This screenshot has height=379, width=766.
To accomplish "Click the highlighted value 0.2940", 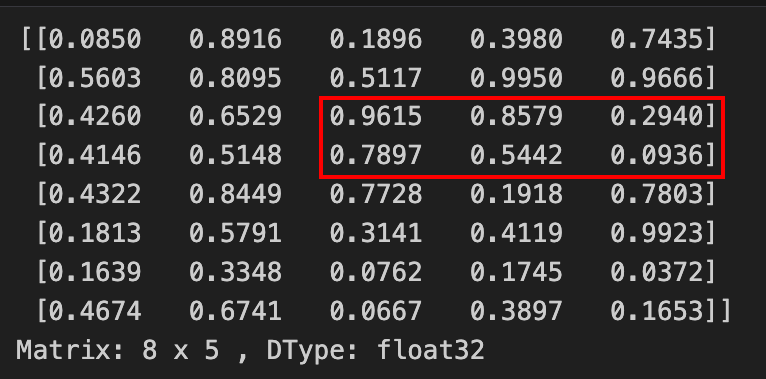I will [656, 117].
